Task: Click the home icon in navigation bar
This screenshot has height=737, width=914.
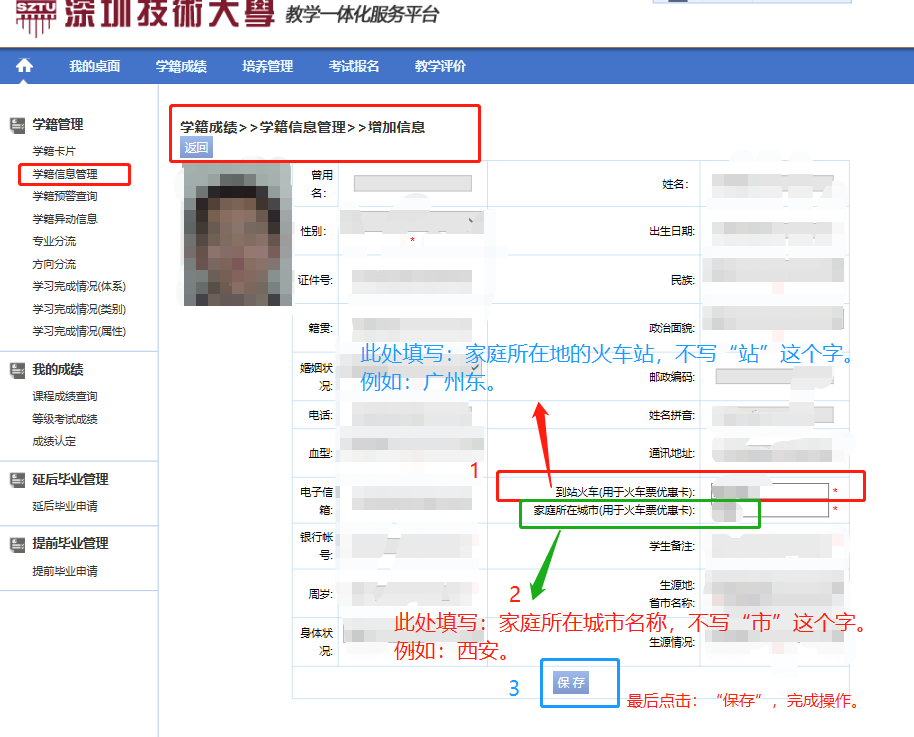Action: (x=24, y=66)
